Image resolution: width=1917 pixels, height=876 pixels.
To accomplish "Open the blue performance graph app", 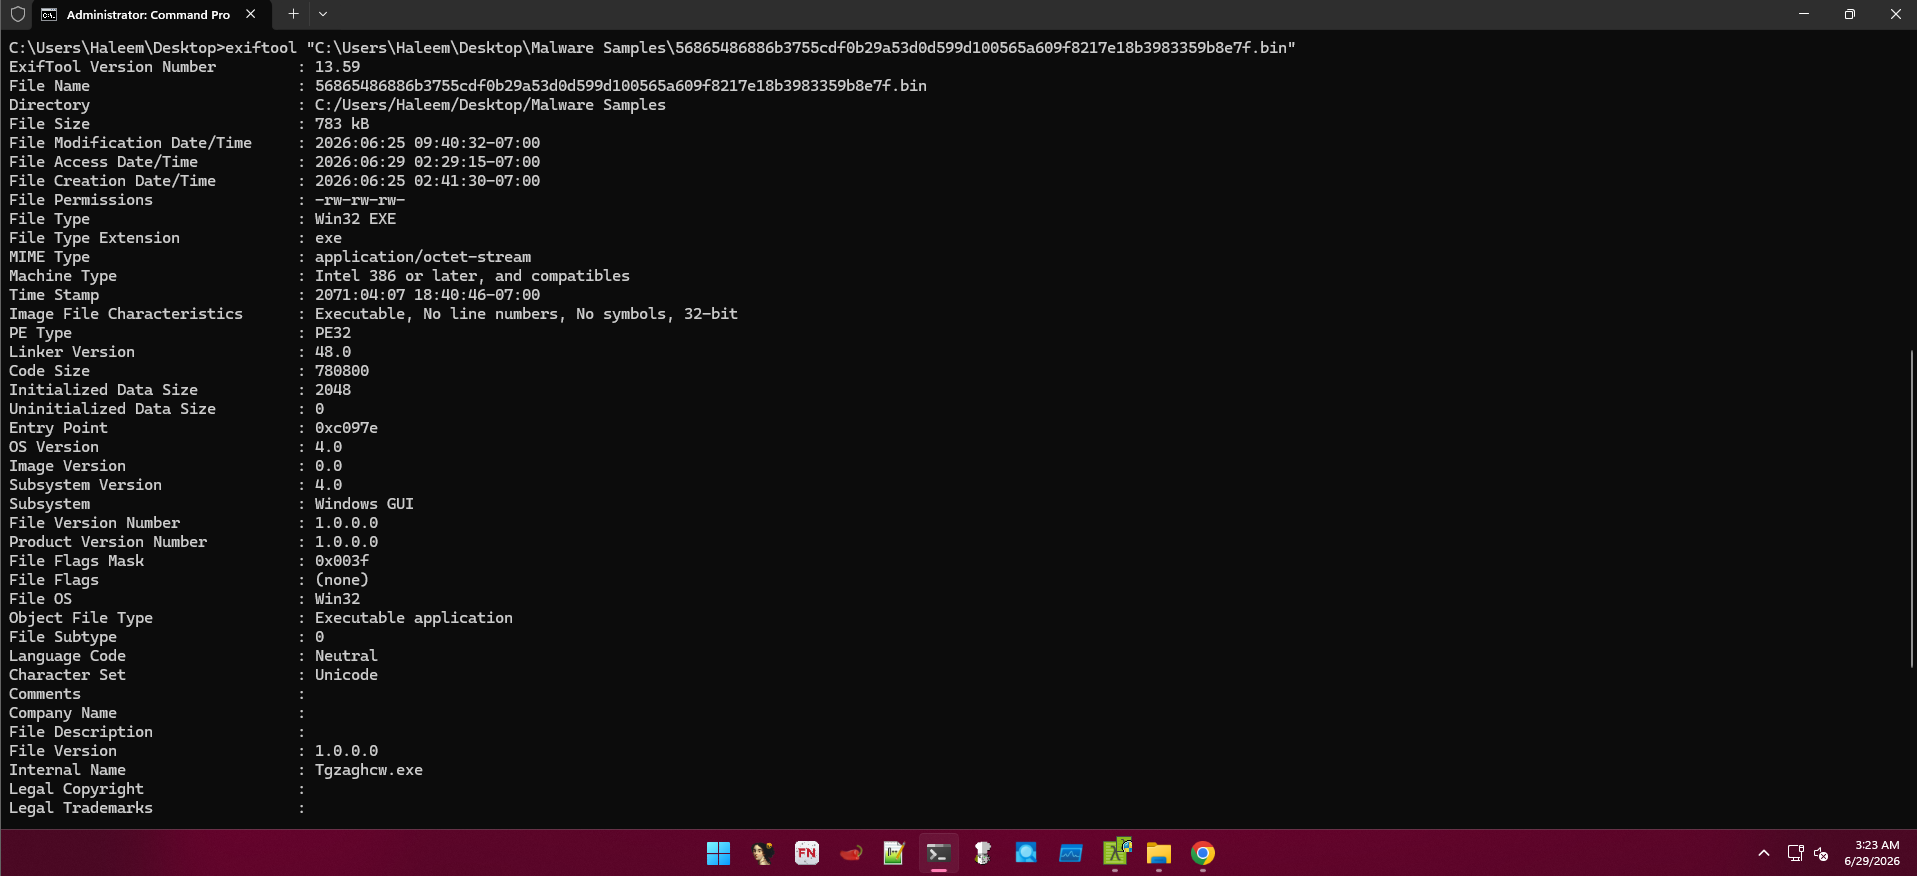I will [1071, 853].
